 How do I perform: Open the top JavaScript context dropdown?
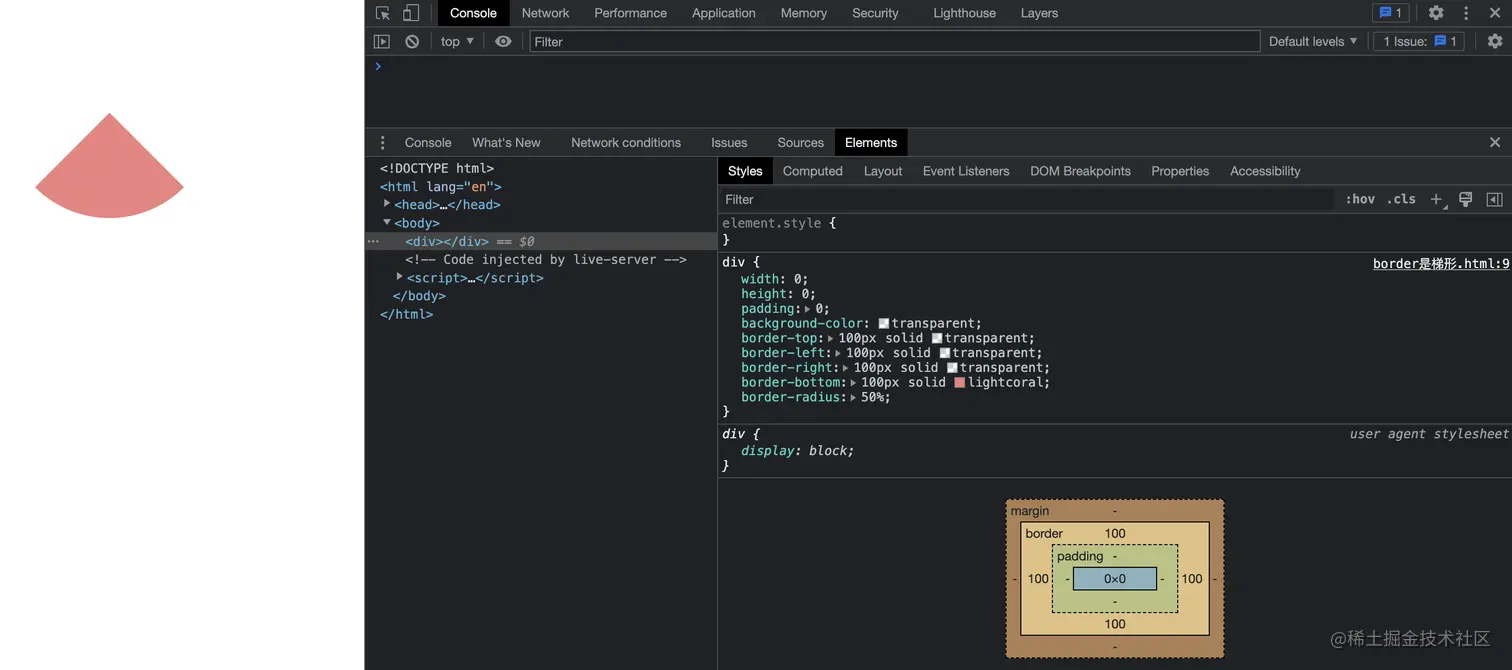click(457, 41)
